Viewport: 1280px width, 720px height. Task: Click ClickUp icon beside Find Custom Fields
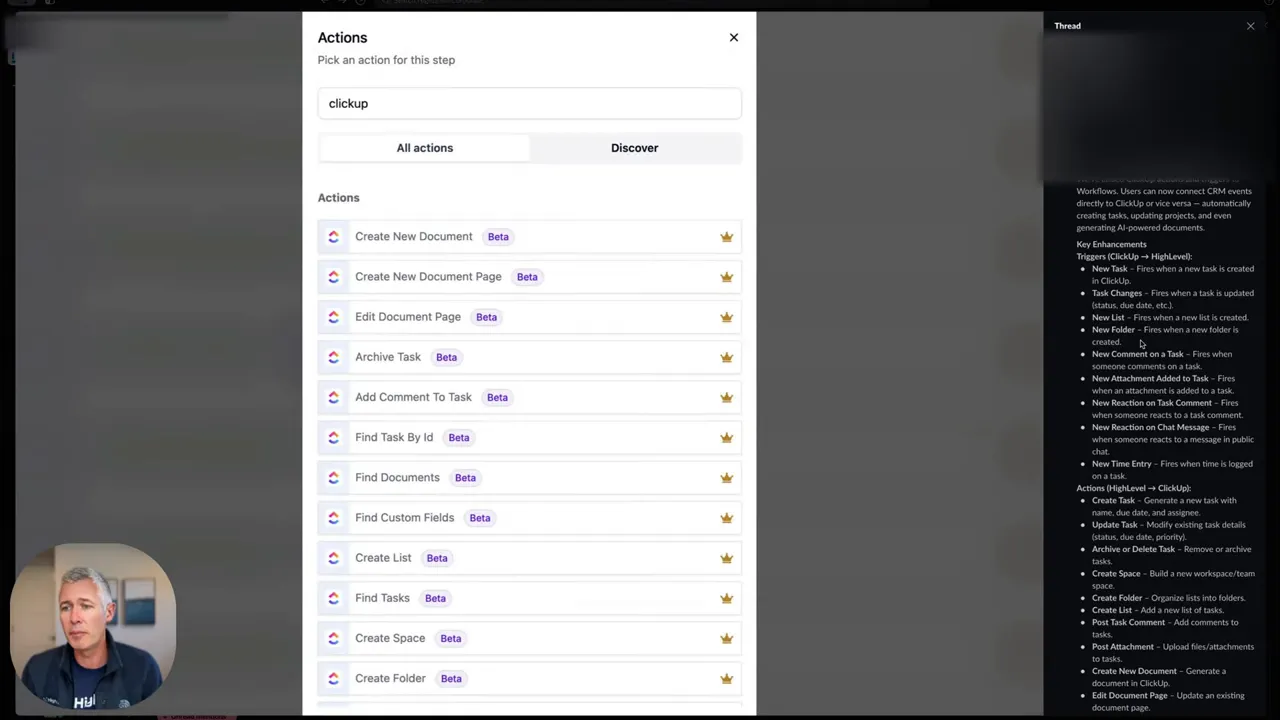333,518
